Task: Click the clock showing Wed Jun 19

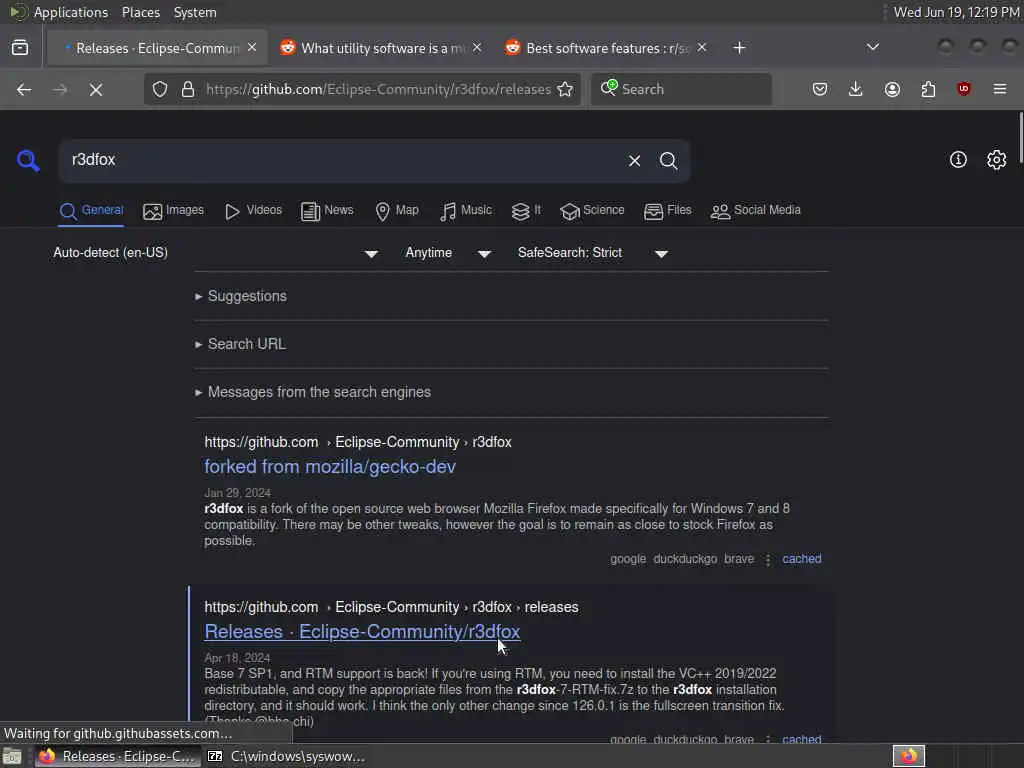Action: pyautogui.click(x=956, y=12)
